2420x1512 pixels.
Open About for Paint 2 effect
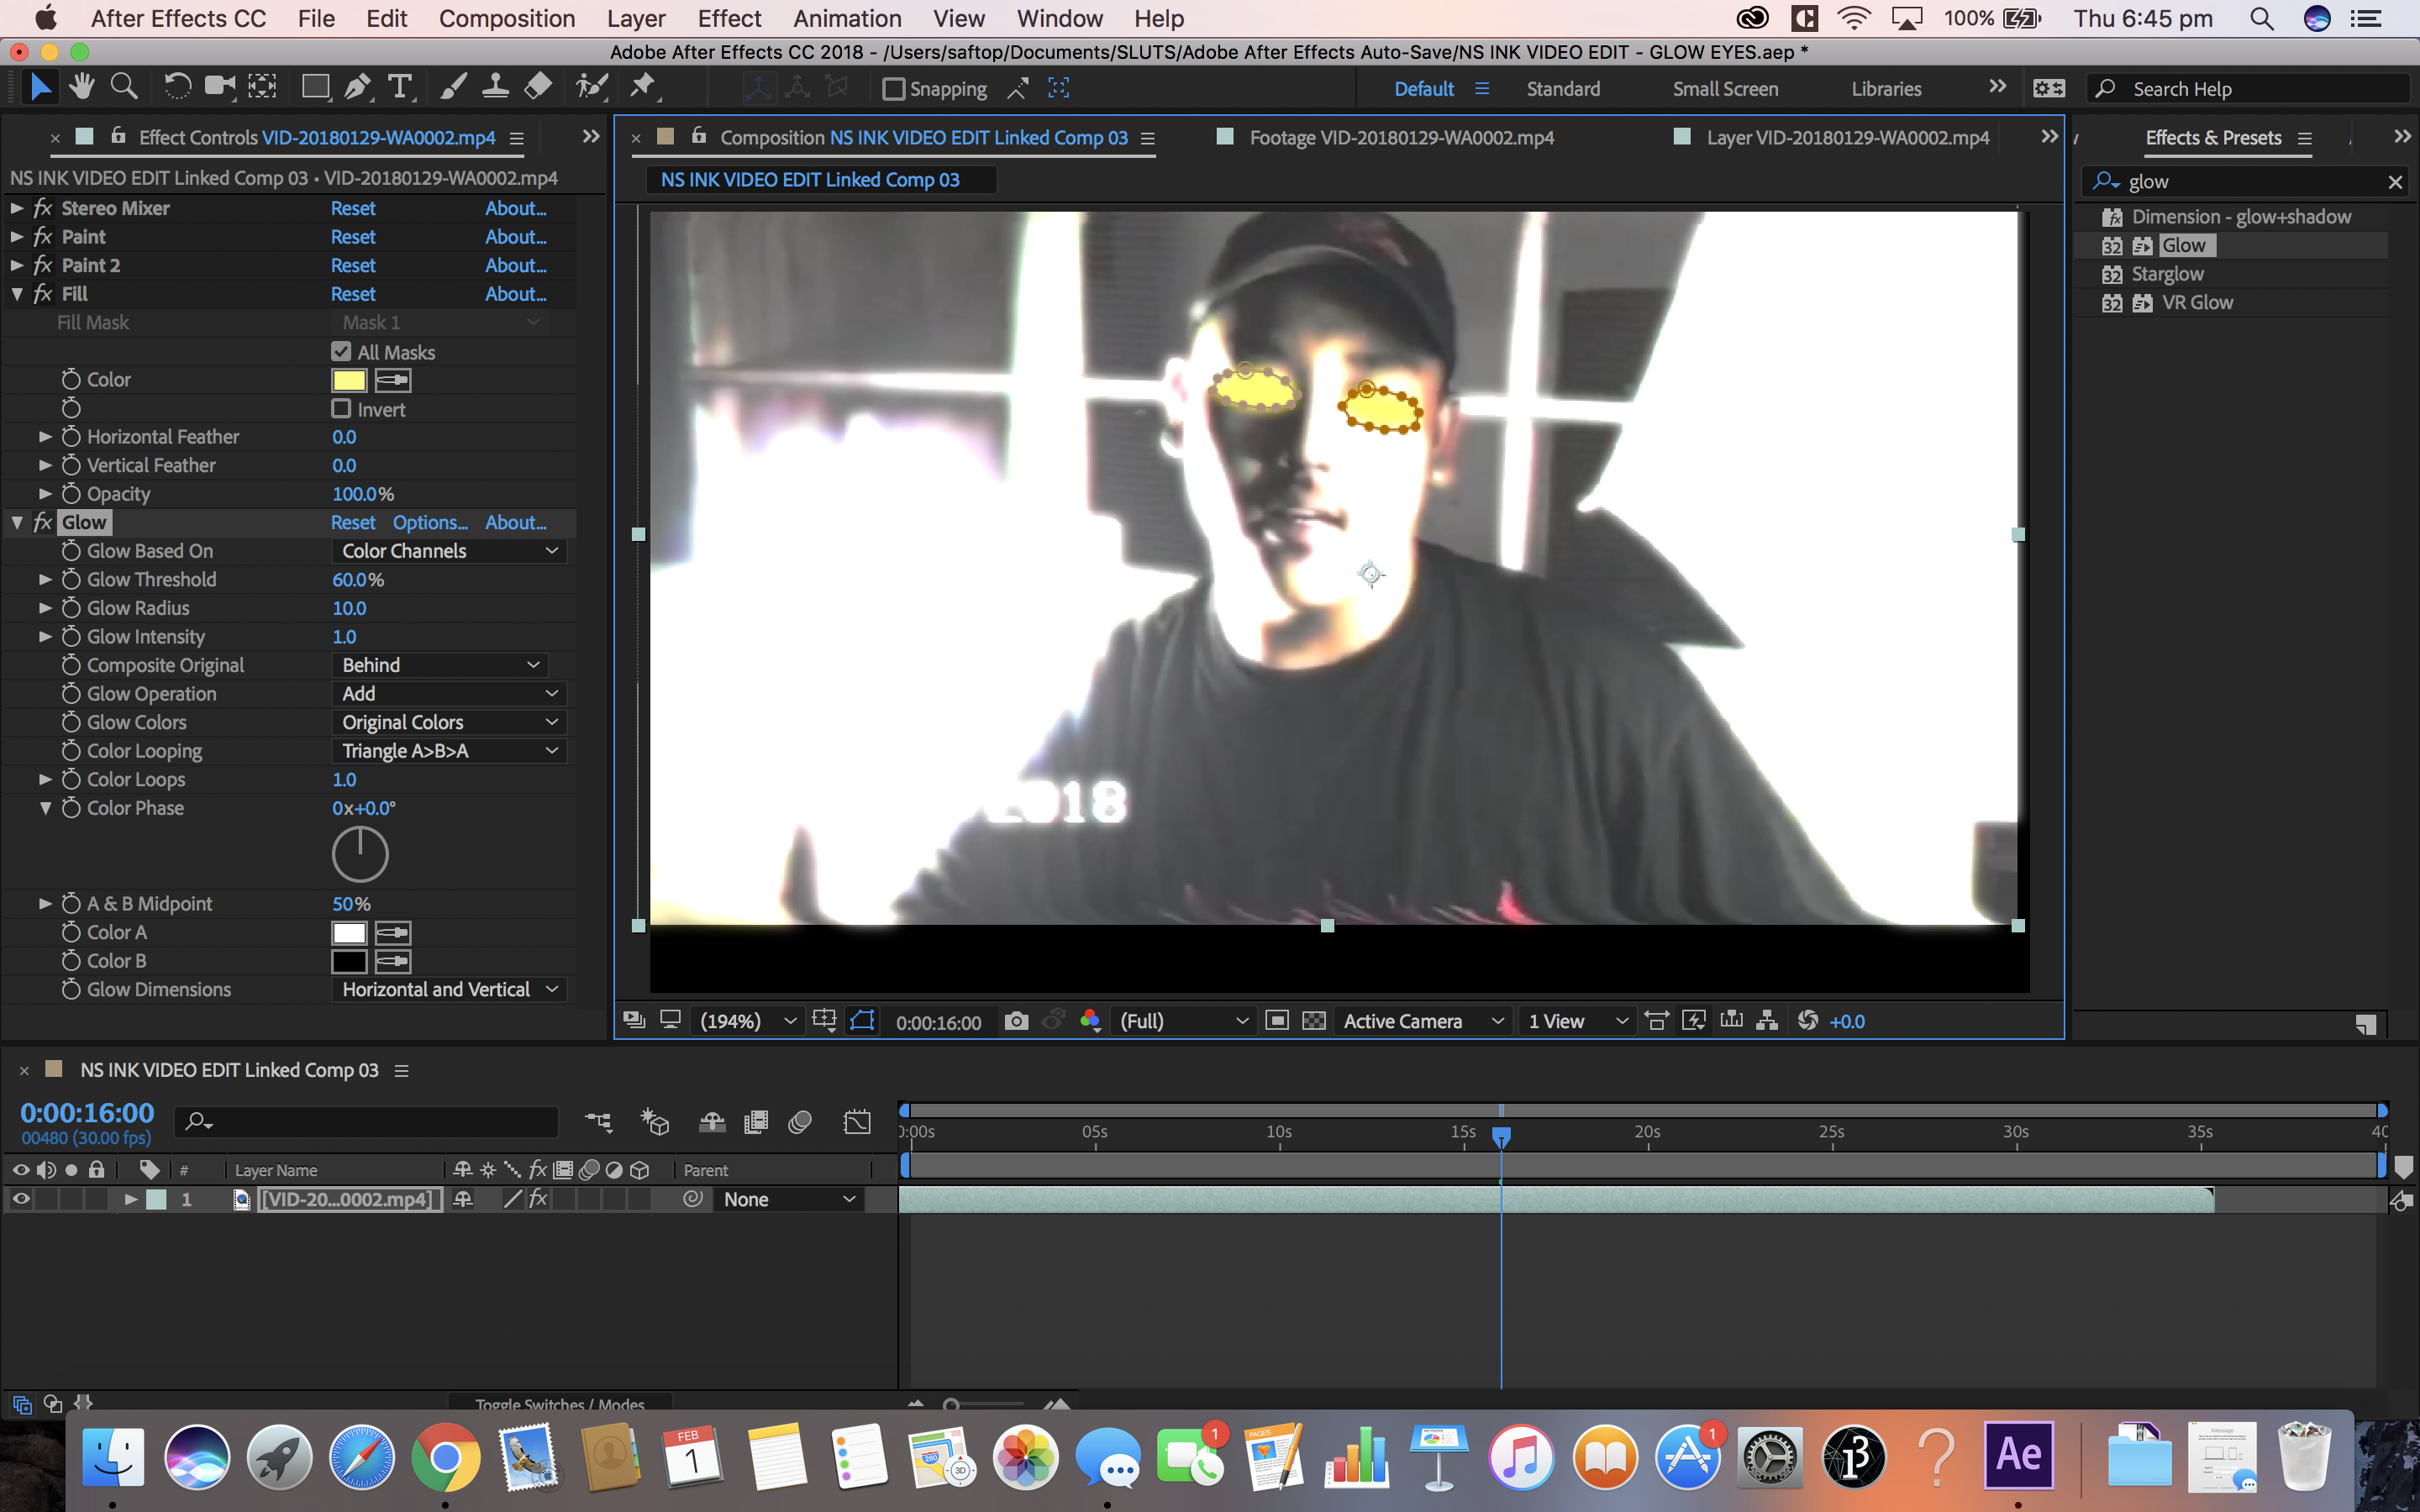pos(515,265)
